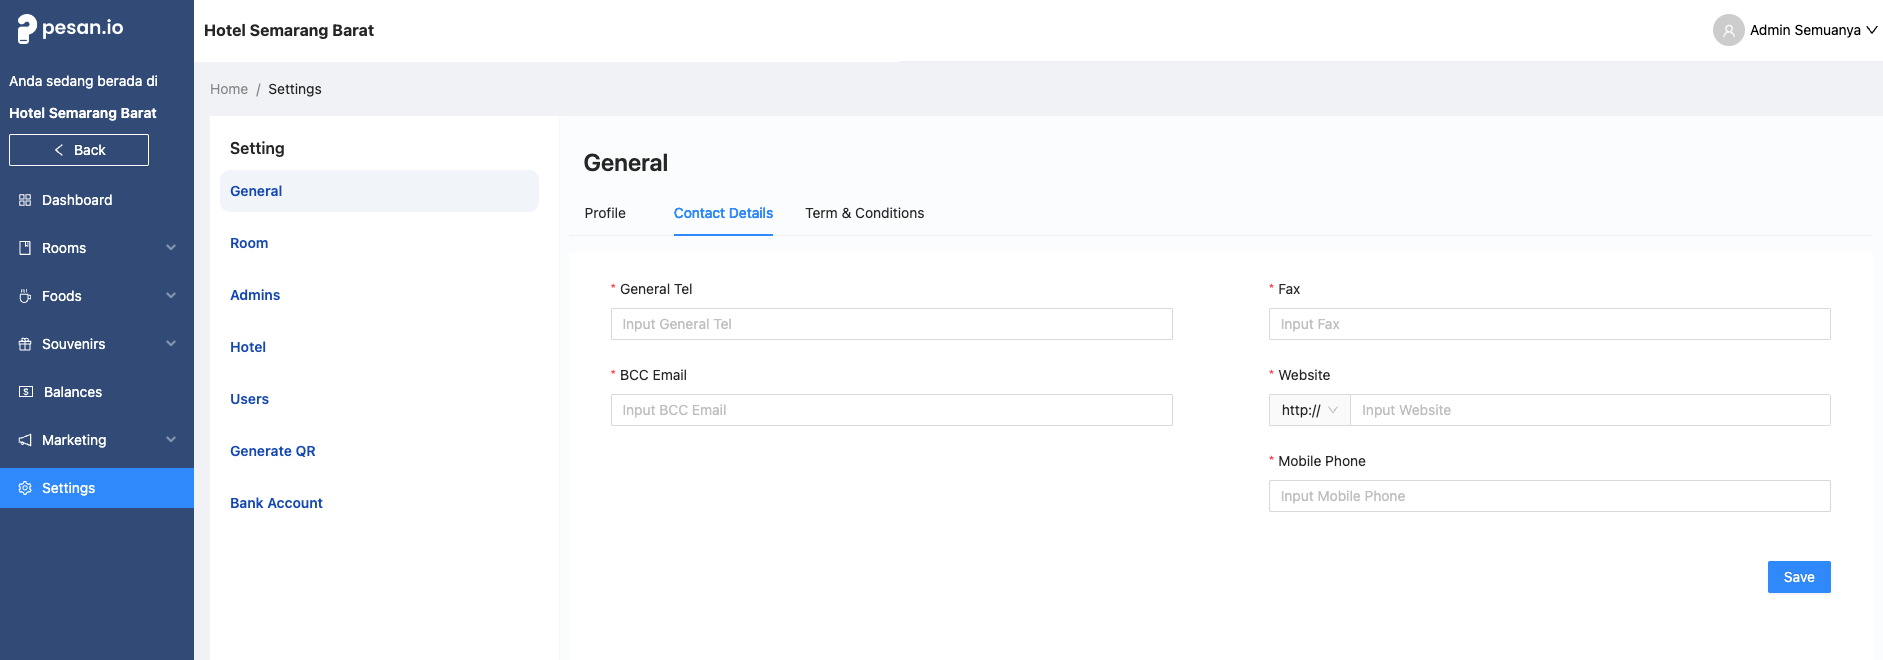This screenshot has width=1883, height=660.
Task: Click the Souvenirs gift icon
Action: [x=25, y=344]
